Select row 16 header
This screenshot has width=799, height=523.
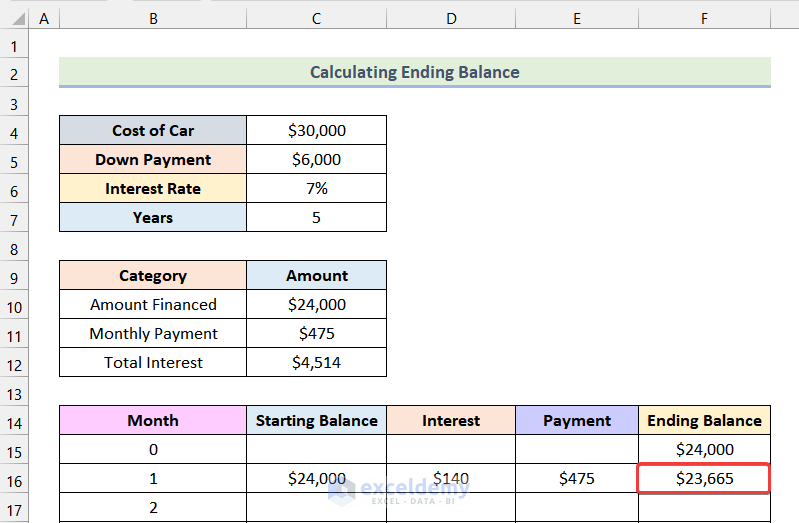tap(15, 479)
